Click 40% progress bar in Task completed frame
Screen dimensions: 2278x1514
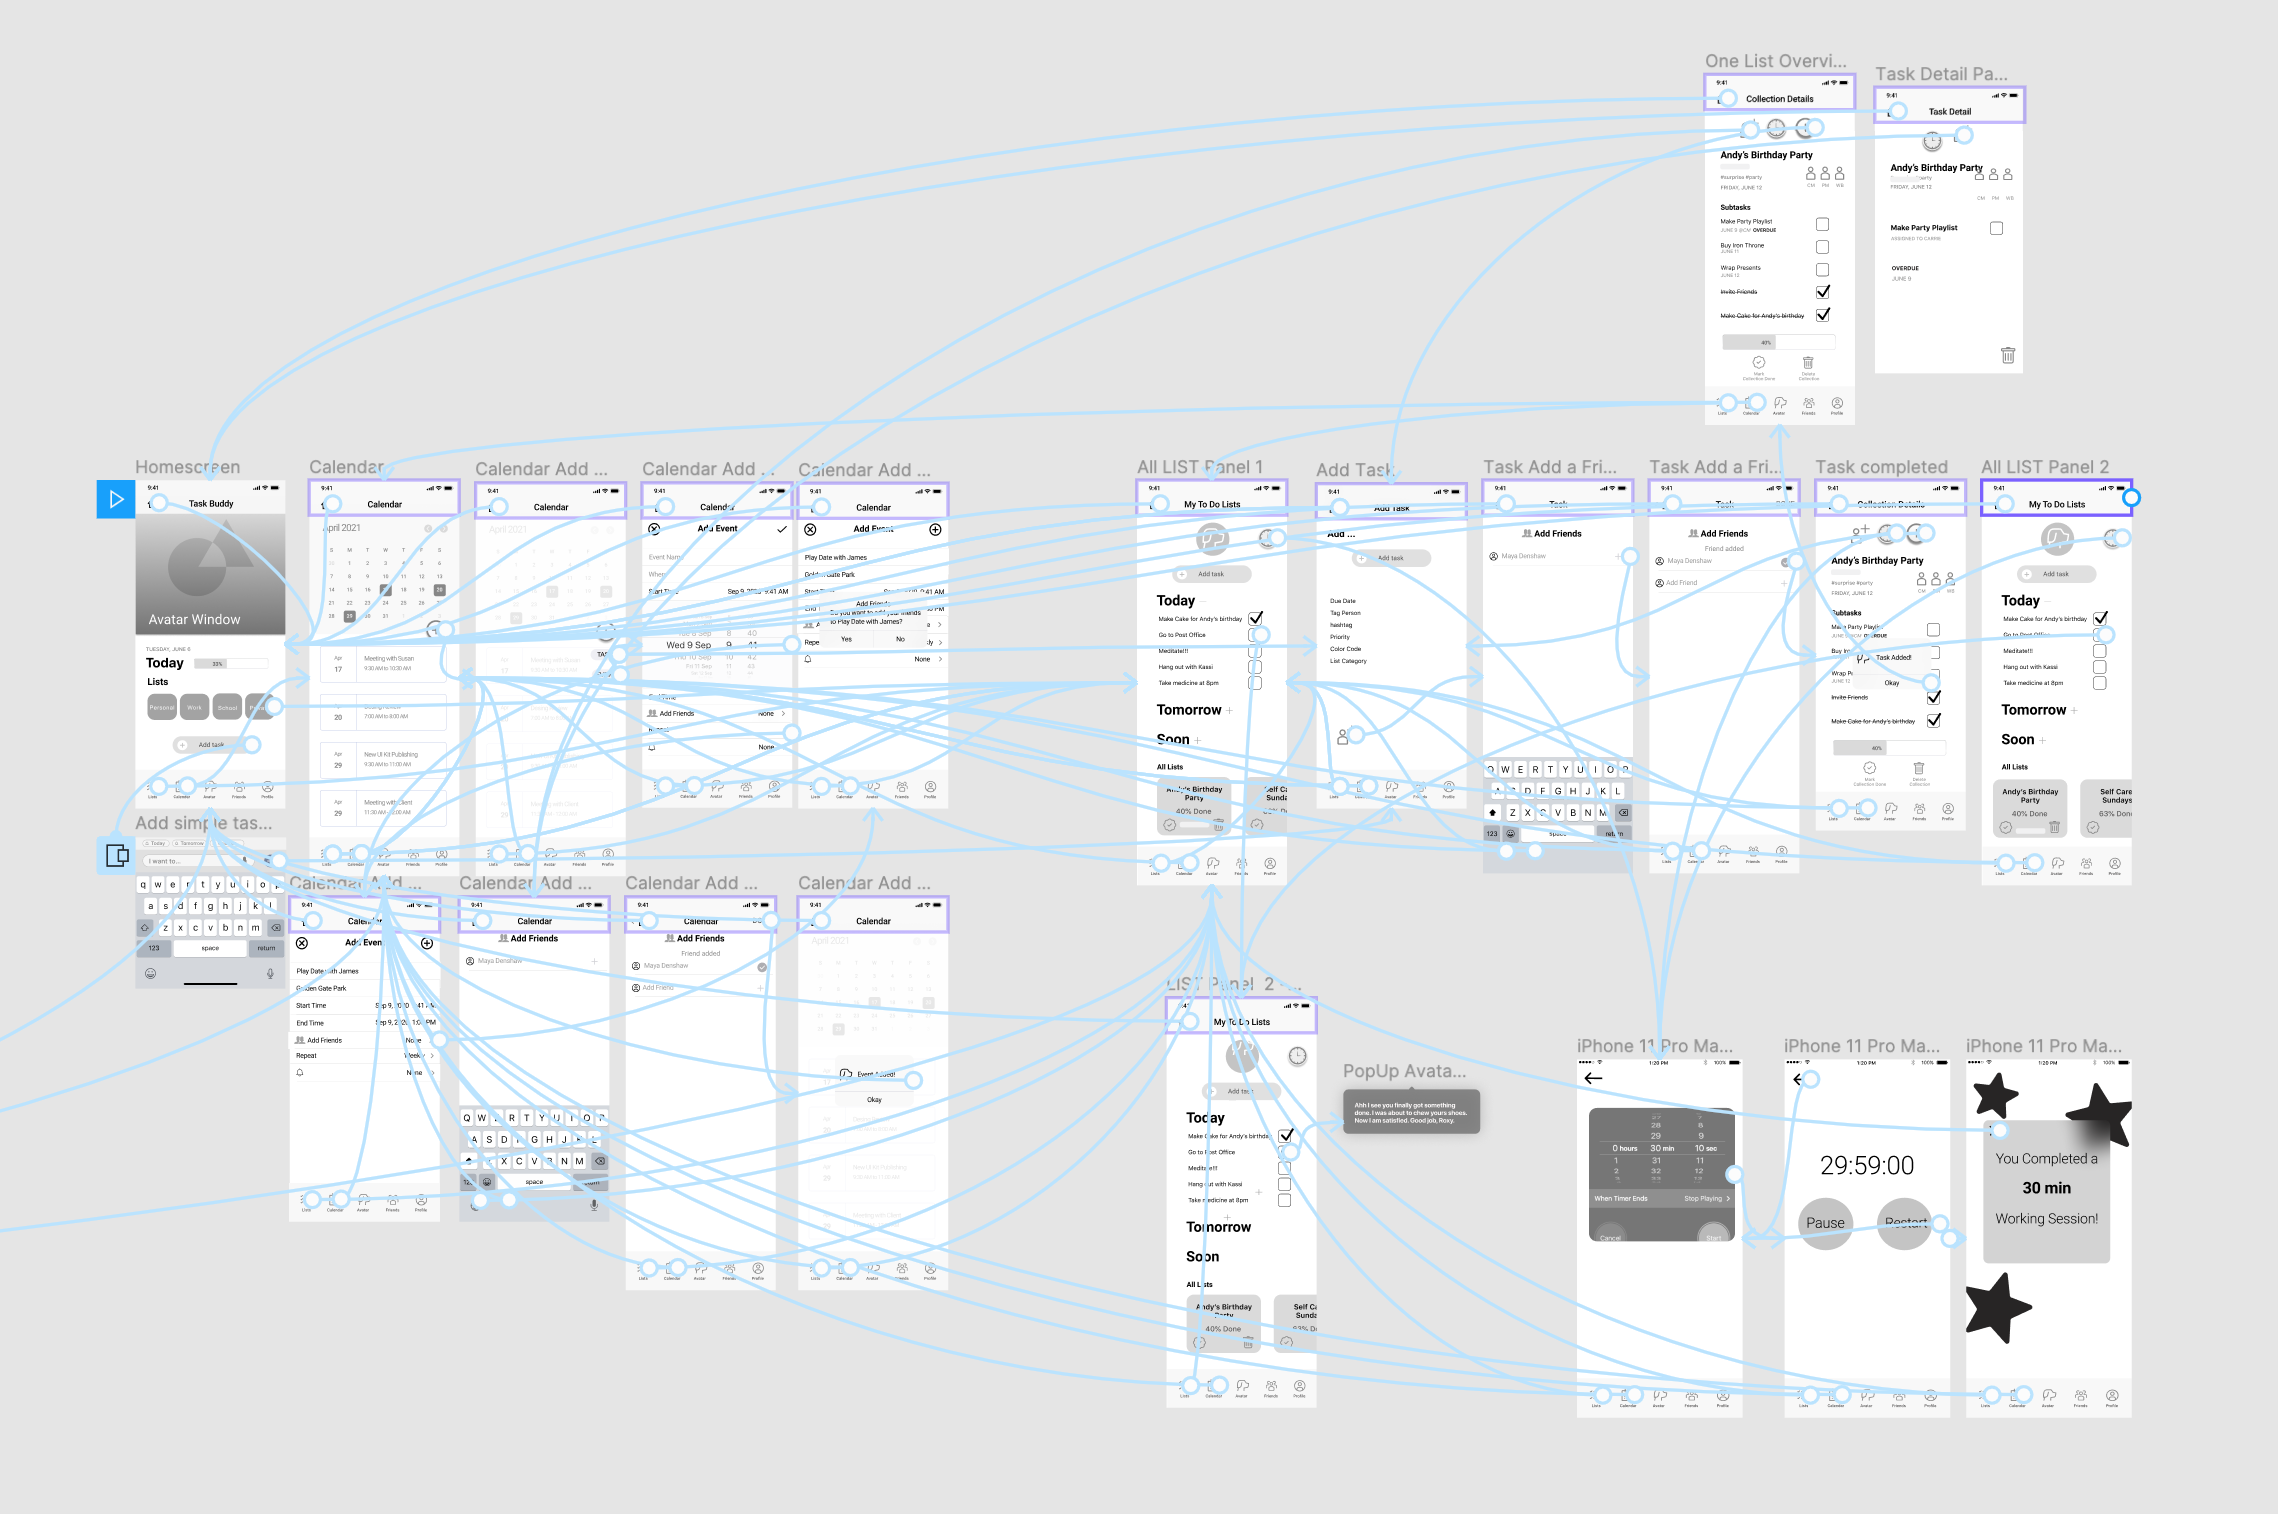click(1890, 748)
